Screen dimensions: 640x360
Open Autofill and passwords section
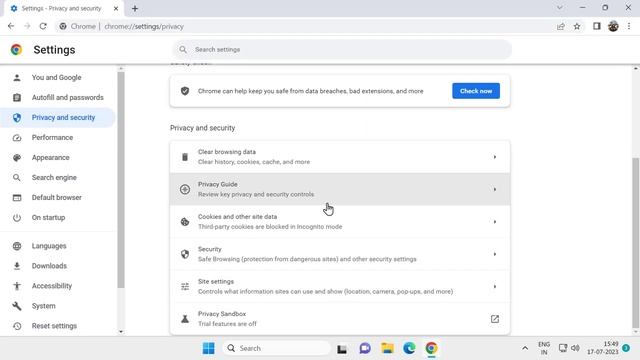(57, 97)
